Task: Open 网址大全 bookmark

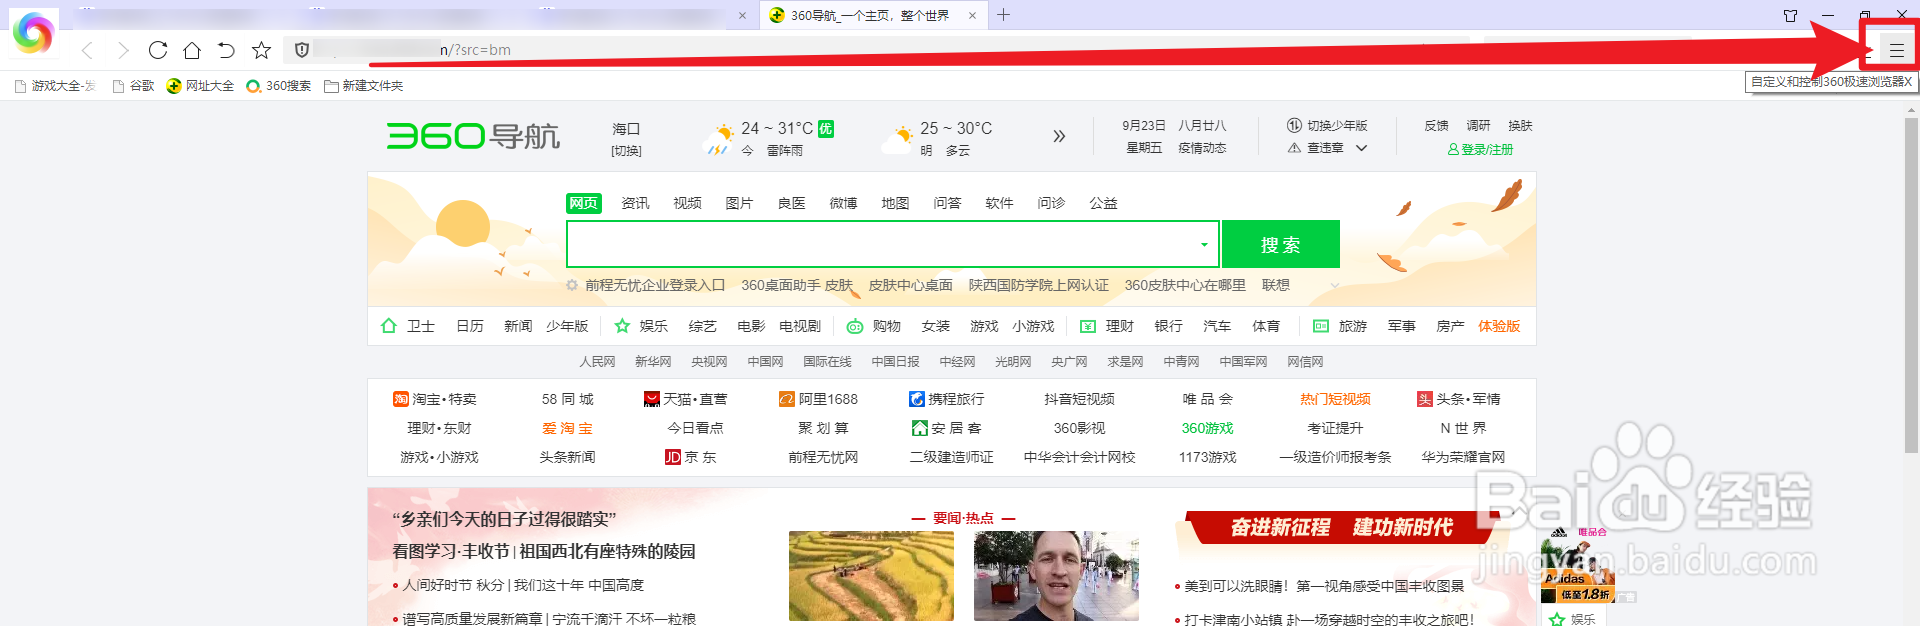Action: (x=200, y=86)
